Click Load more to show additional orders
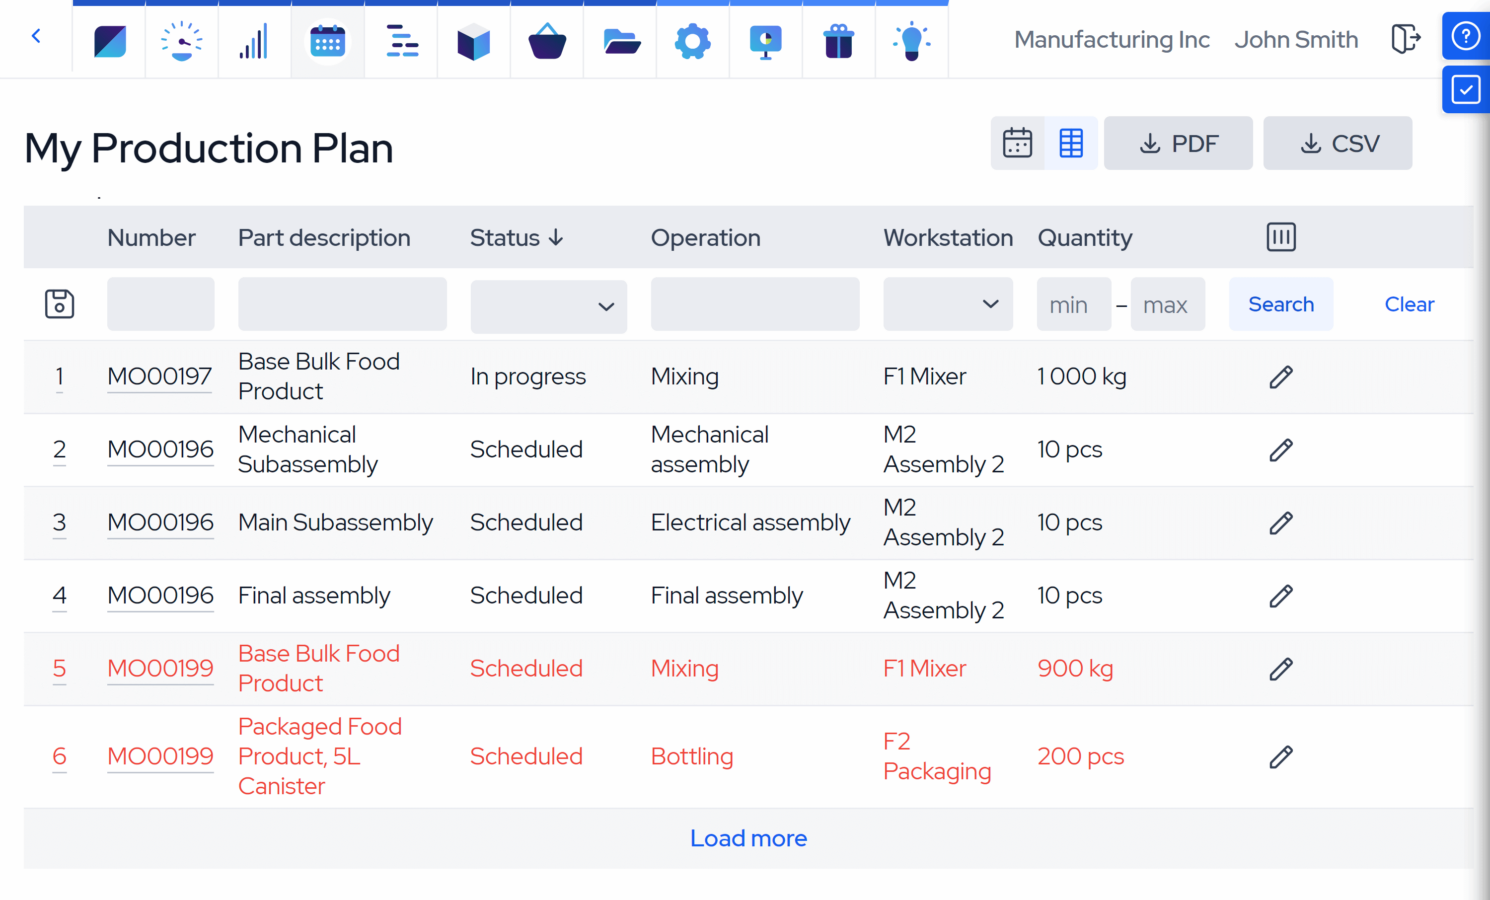Screen dimensions: 1490x900 tap(748, 838)
